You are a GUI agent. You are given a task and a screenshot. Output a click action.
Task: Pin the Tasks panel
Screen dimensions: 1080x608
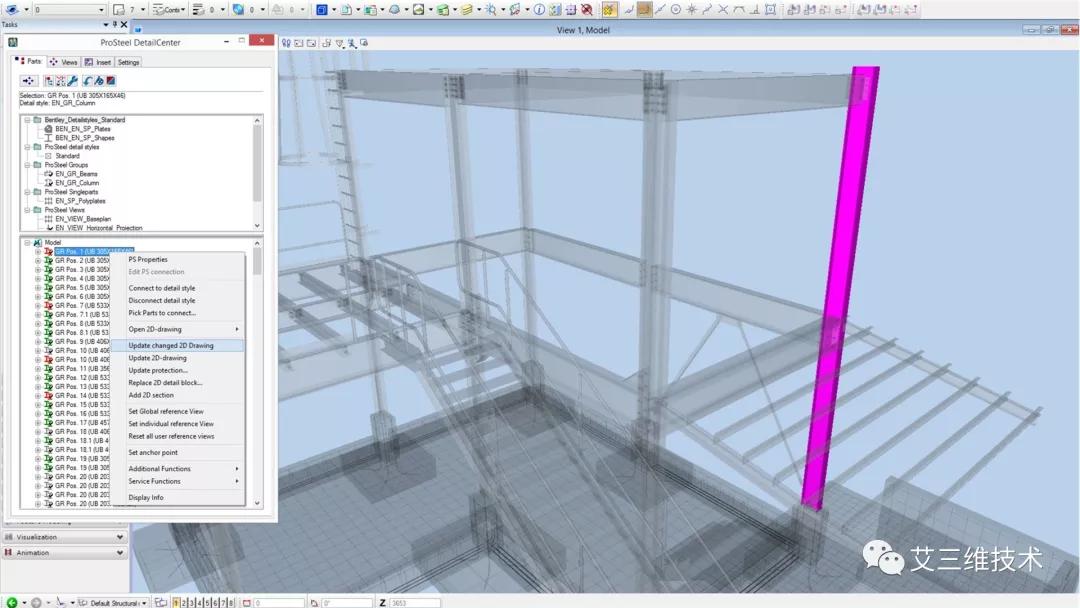coord(114,24)
